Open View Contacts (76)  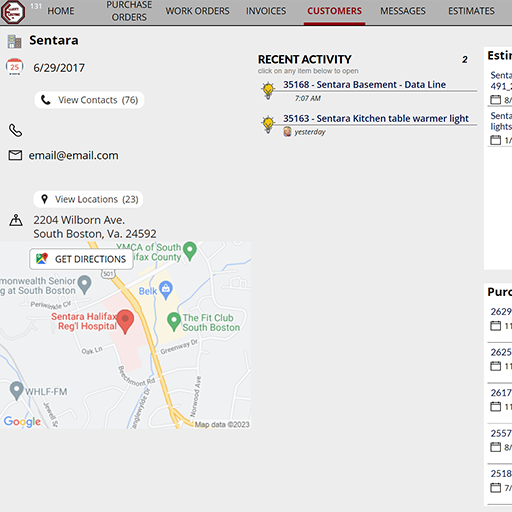point(89,100)
